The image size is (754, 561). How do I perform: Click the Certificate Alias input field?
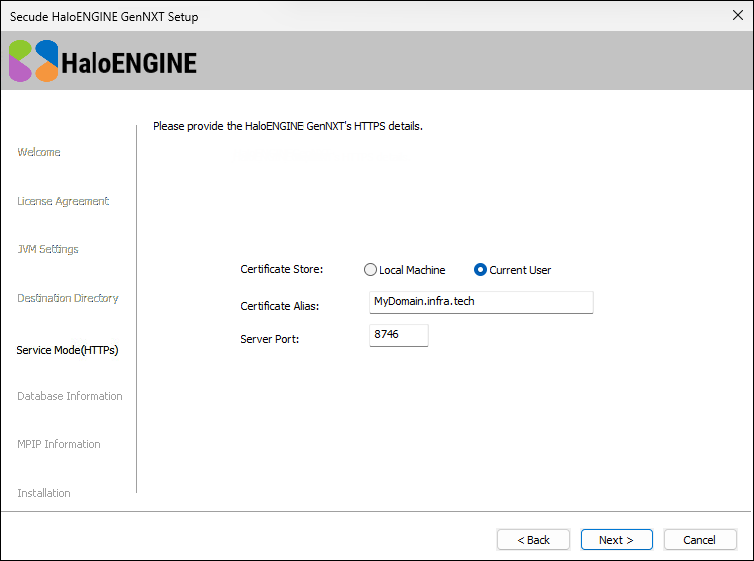tap(481, 302)
